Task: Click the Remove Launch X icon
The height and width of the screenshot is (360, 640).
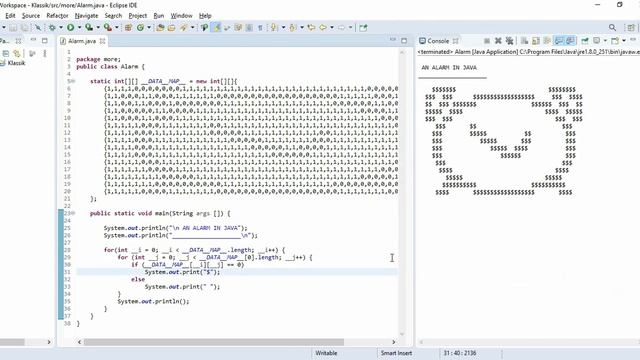Action: click(x=498, y=41)
